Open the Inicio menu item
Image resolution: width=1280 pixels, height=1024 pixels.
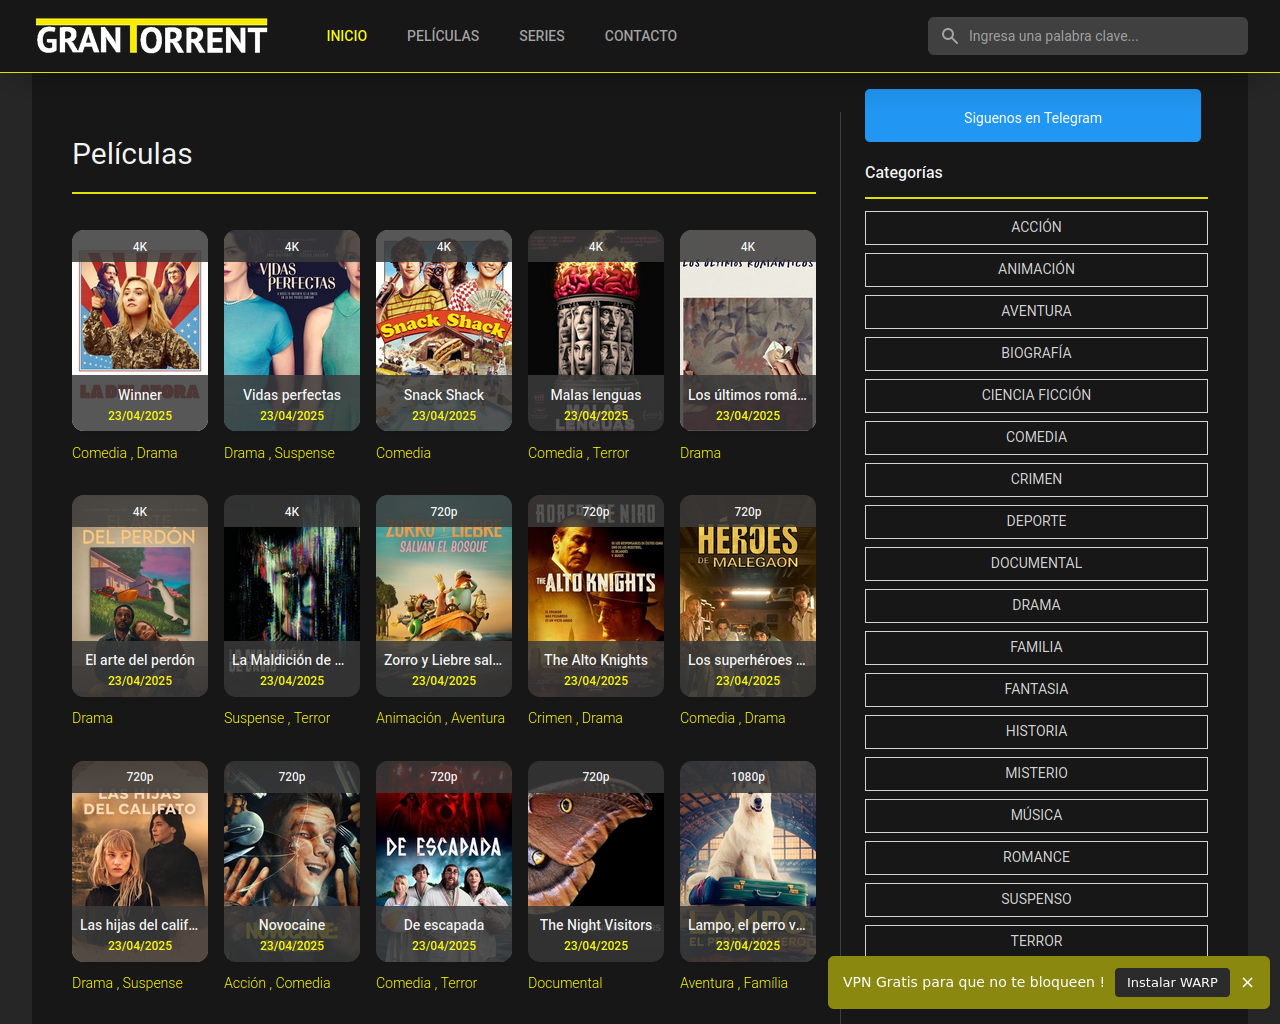tap(347, 36)
